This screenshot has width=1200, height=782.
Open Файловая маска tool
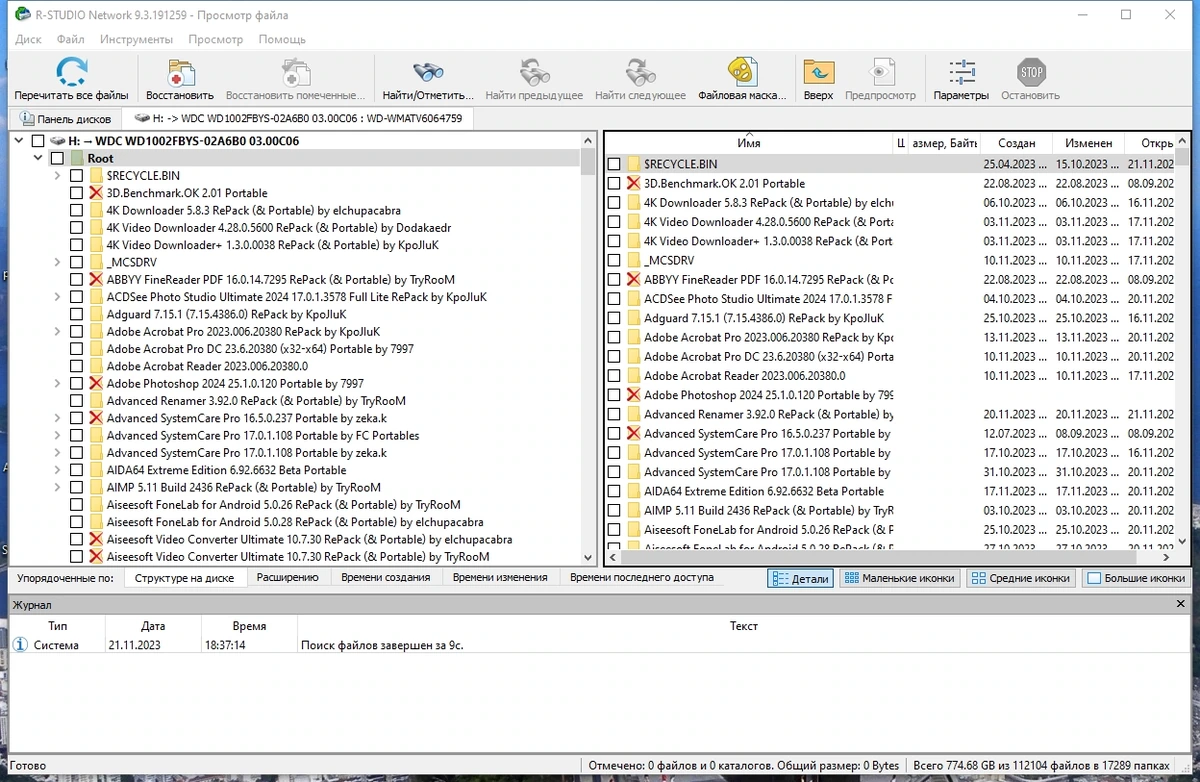pos(741,72)
